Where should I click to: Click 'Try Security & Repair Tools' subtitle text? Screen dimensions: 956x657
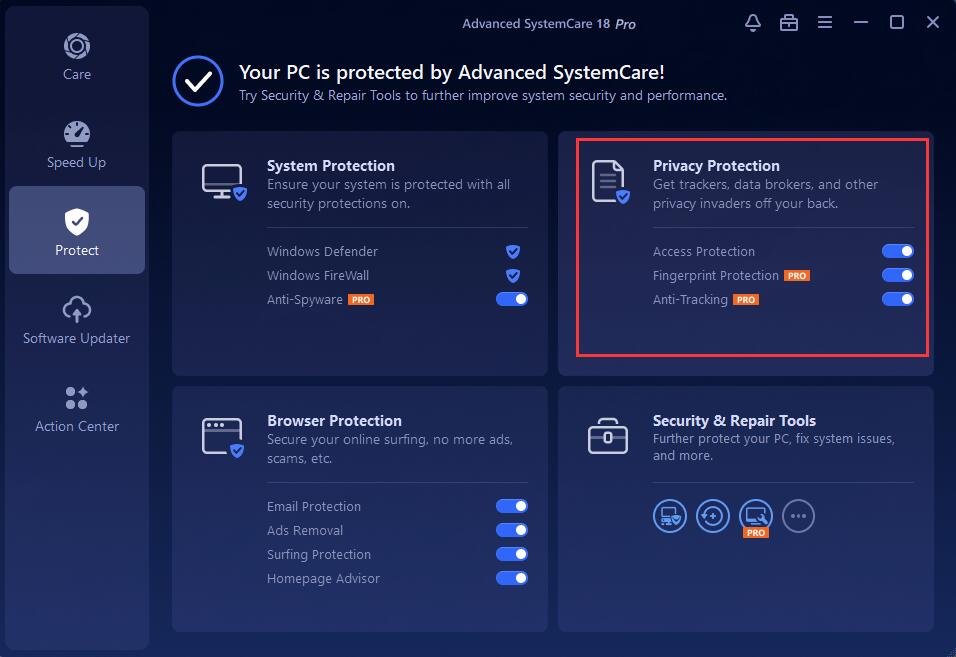click(x=483, y=96)
